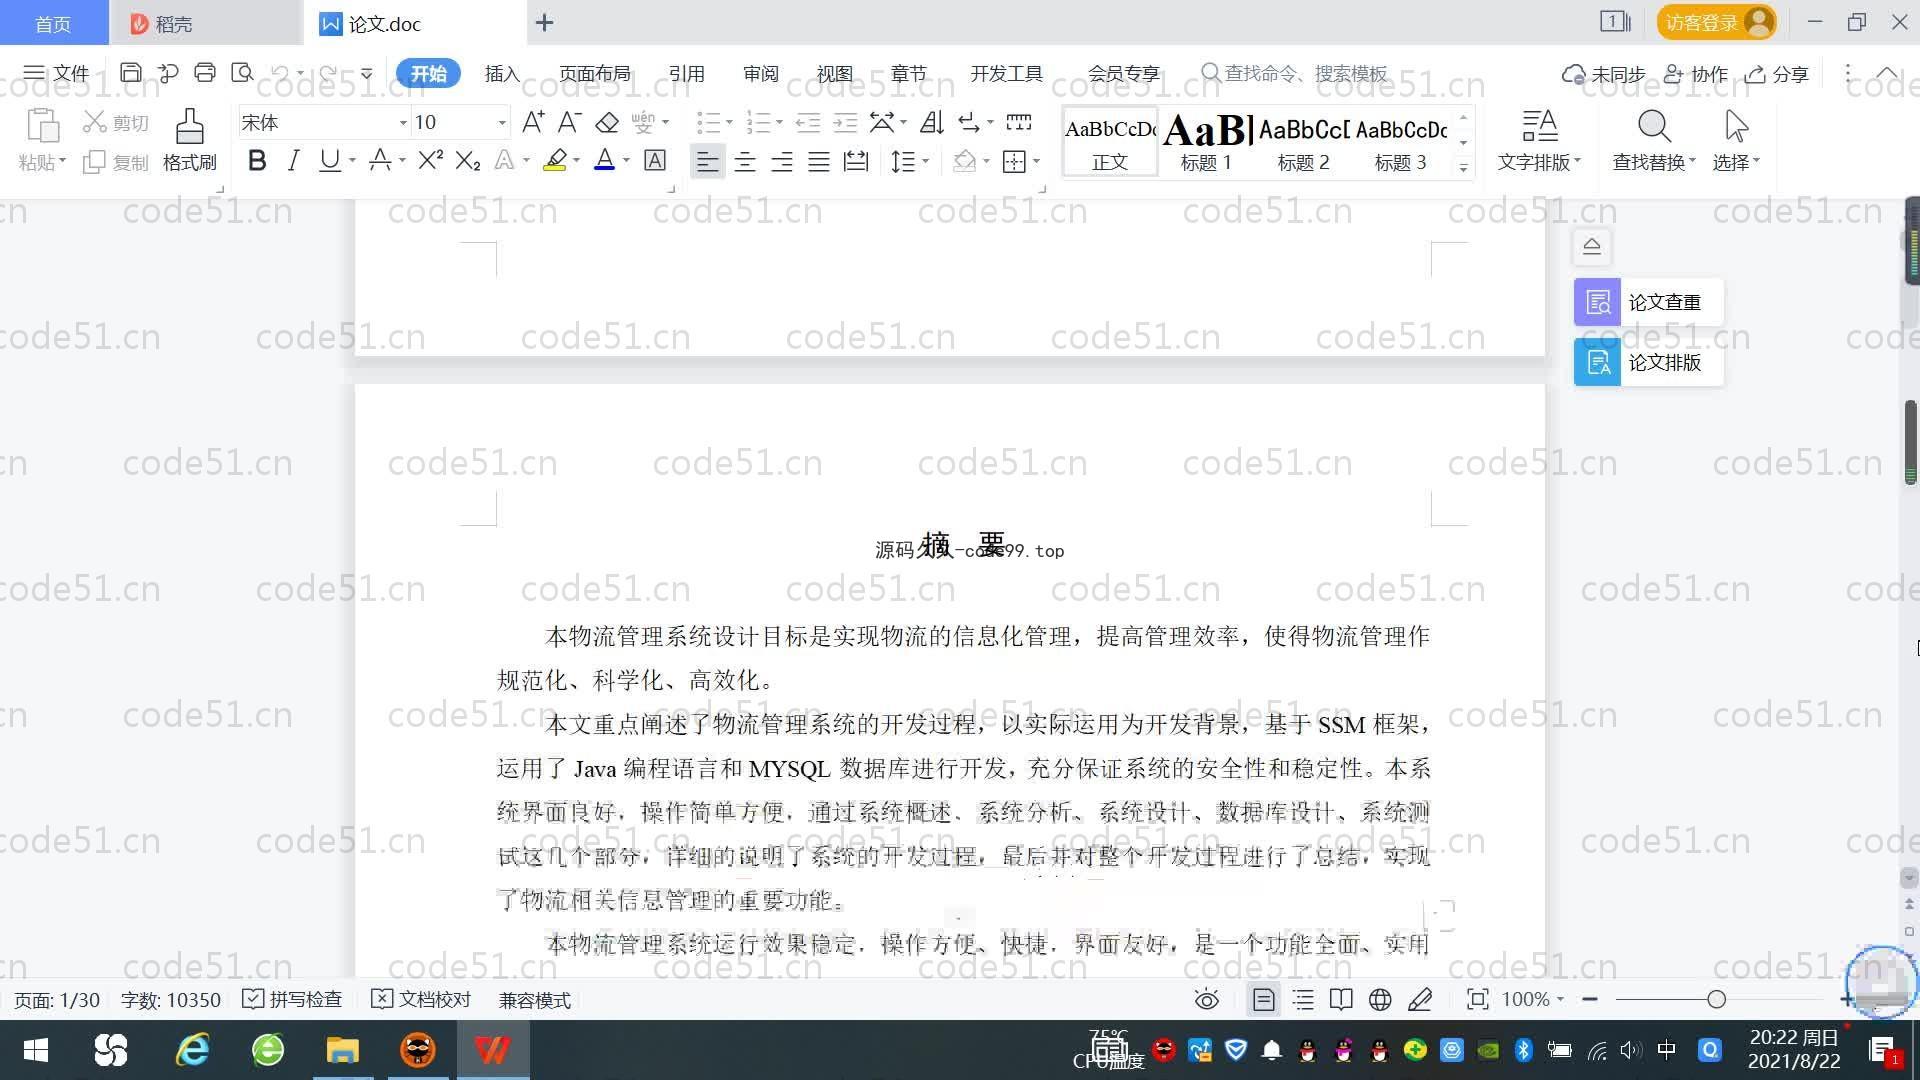Toggle document proofreading in status bar
The image size is (1920, 1080).
click(x=421, y=1000)
